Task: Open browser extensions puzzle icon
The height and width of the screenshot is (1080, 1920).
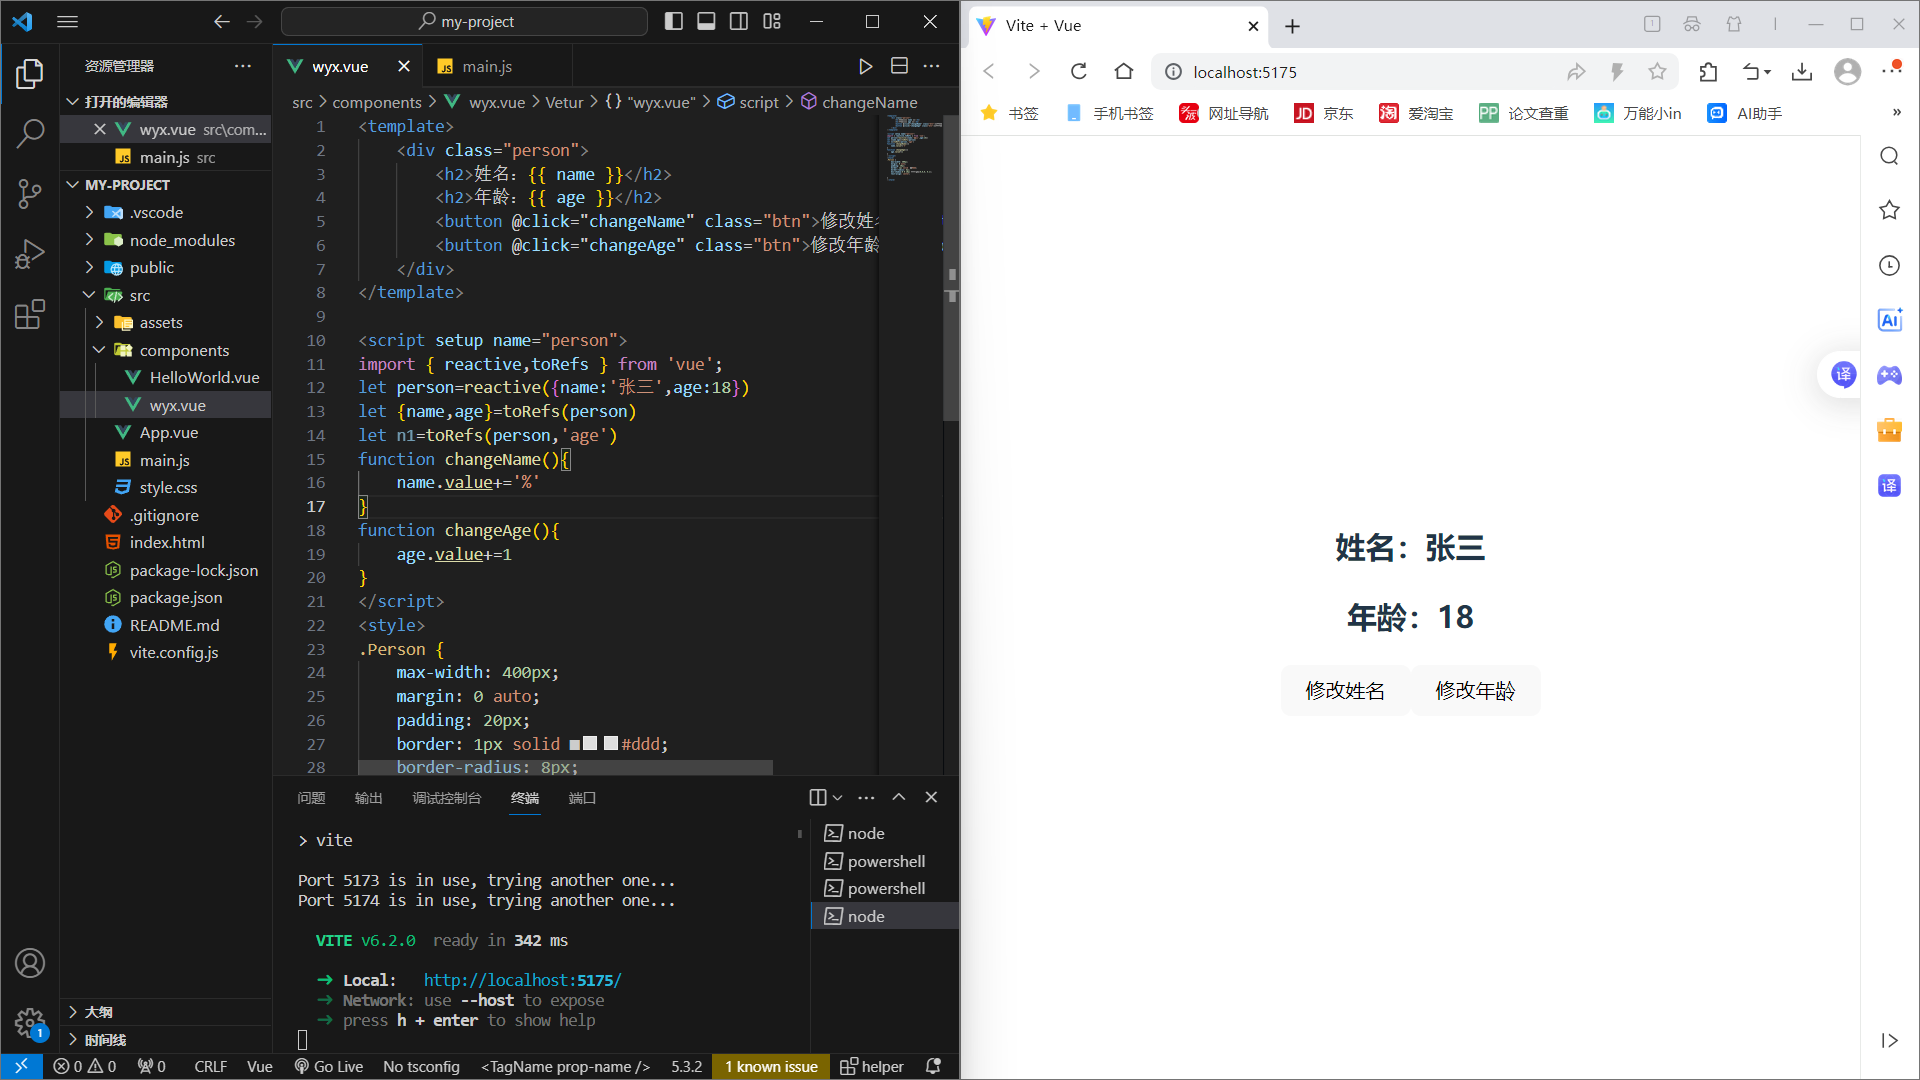Action: coord(1708,71)
